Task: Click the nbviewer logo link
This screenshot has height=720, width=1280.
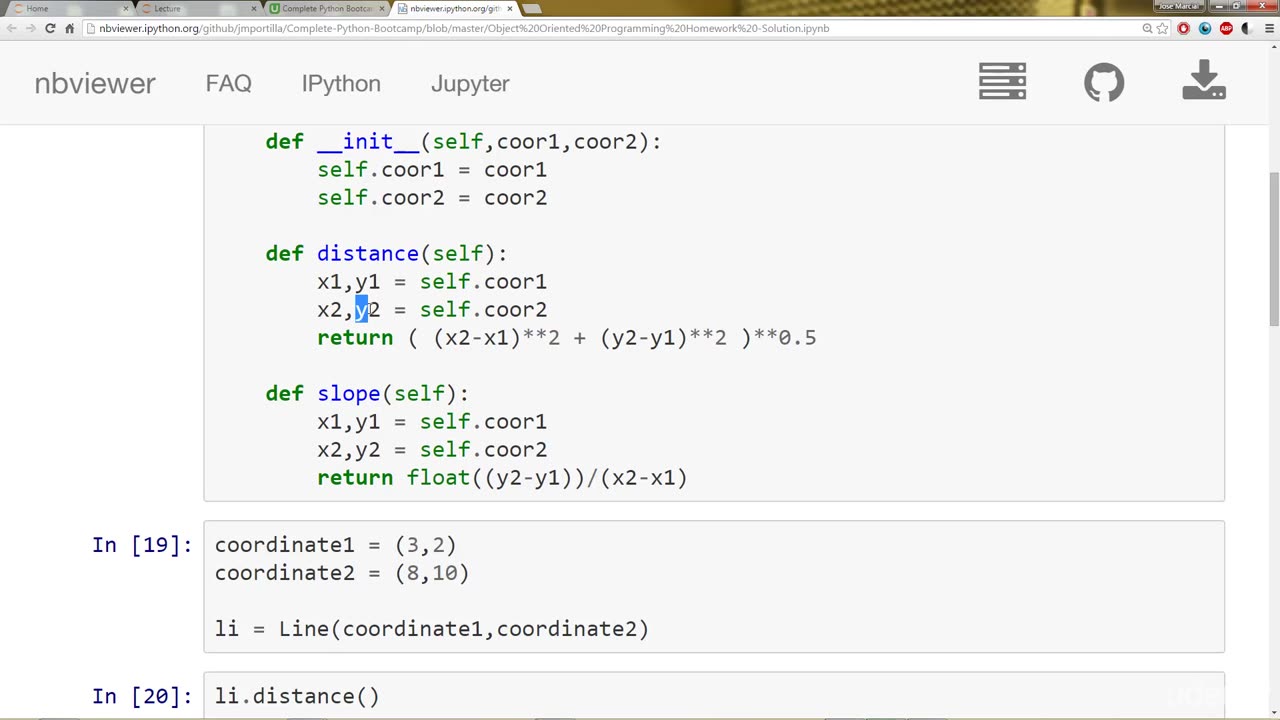Action: coord(95,83)
